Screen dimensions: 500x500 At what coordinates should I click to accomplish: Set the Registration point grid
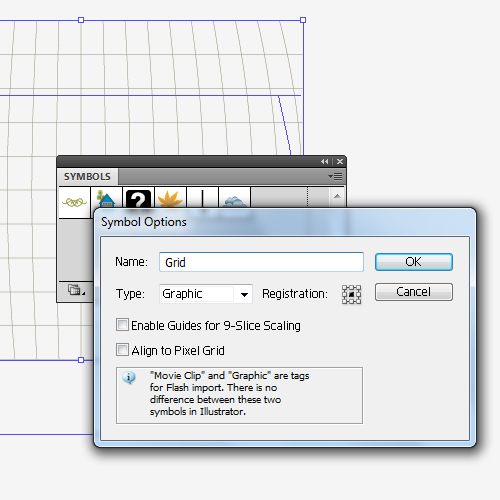351,294
